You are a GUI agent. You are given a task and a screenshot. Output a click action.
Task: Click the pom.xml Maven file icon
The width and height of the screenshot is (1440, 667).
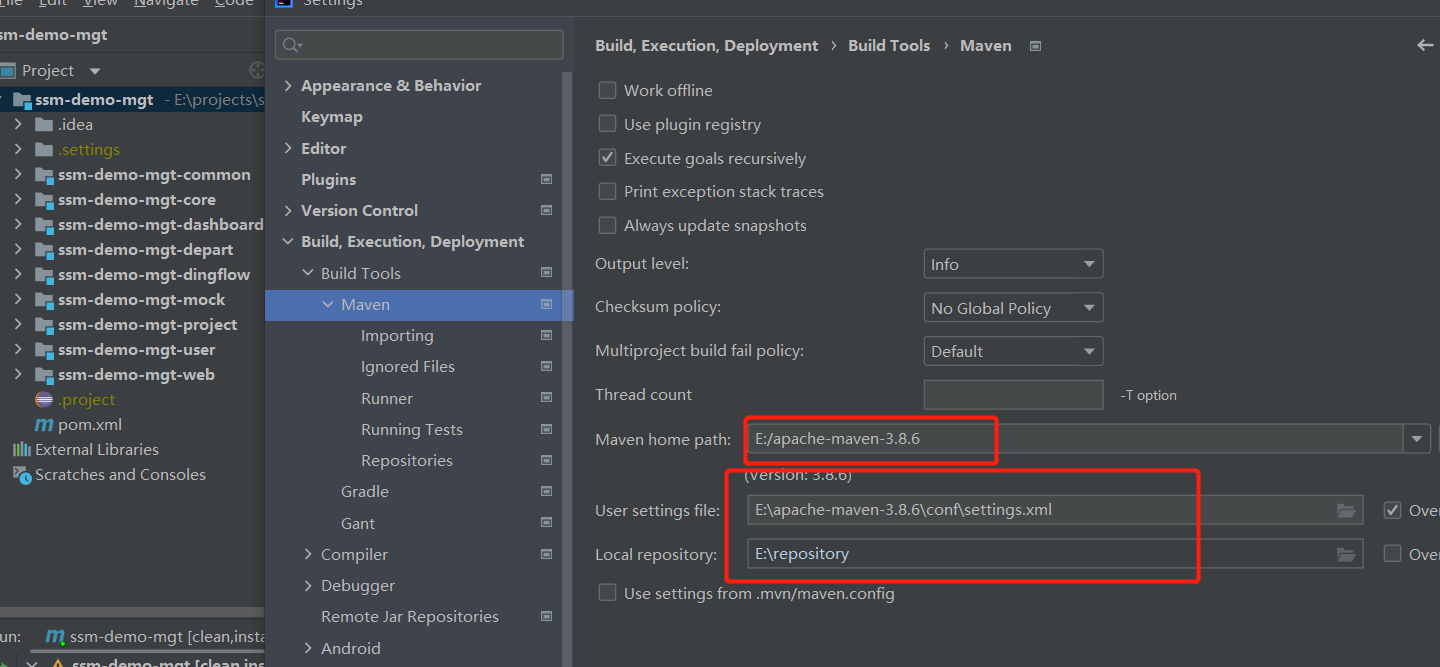[44, 425]
